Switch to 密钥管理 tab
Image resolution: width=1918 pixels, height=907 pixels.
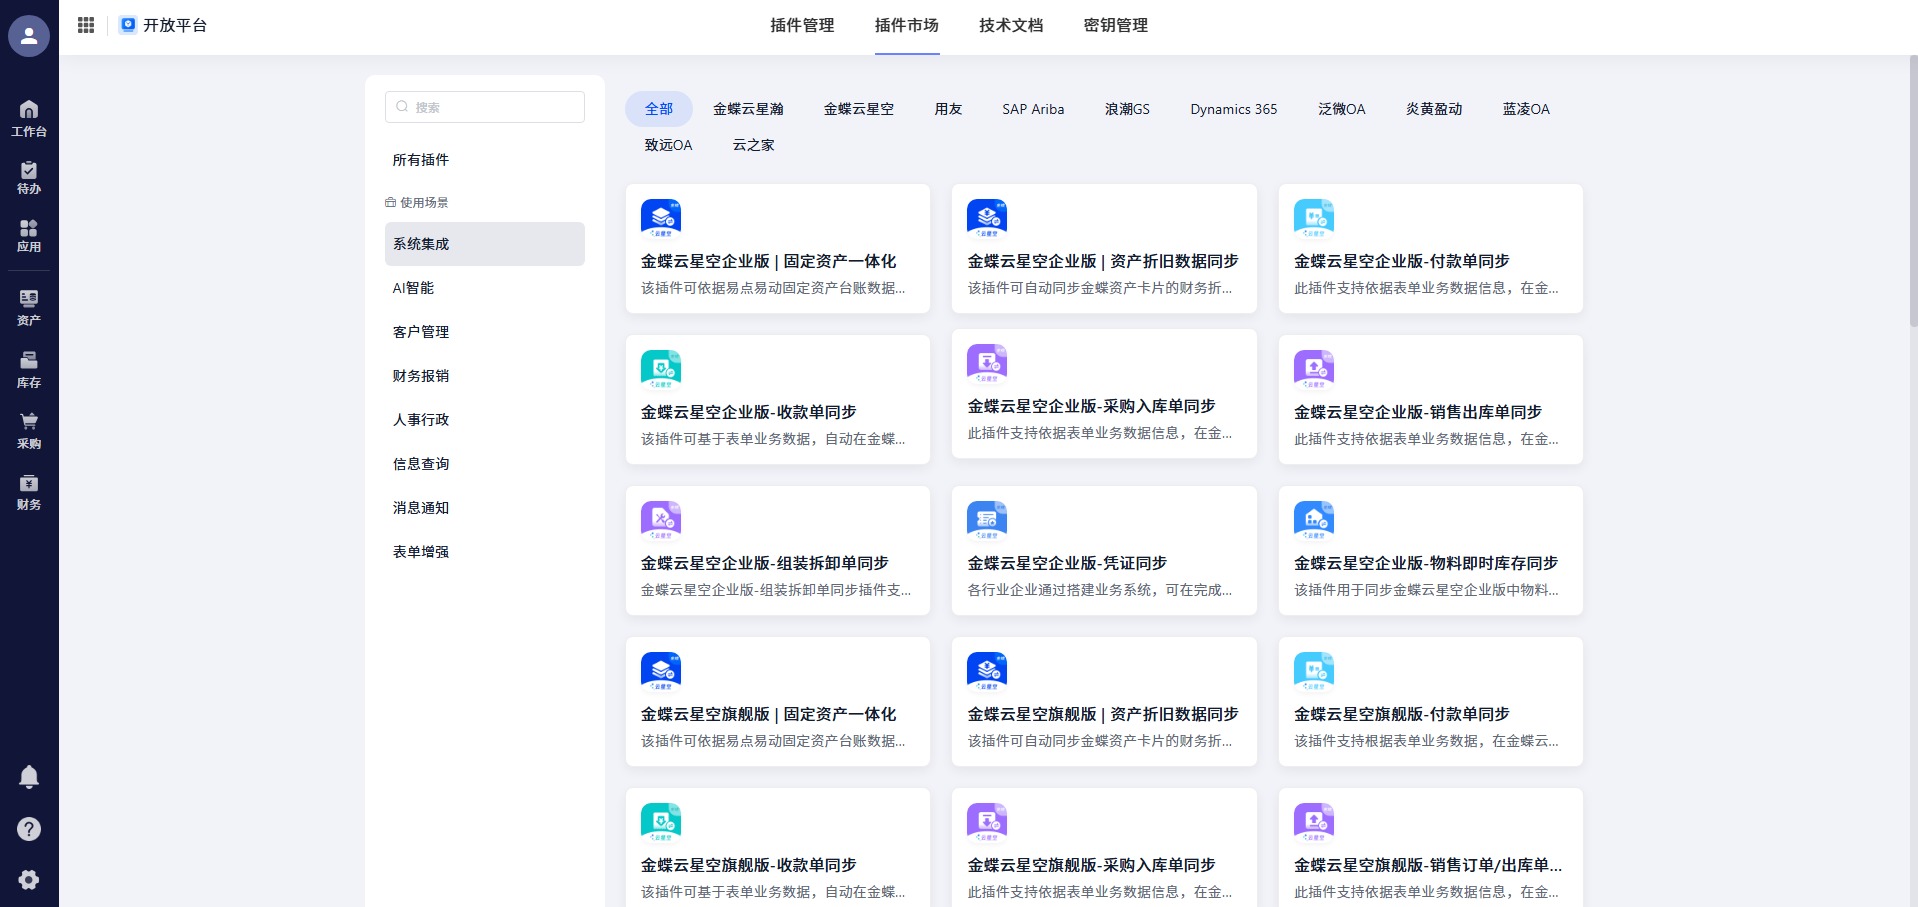point(1116,26)
